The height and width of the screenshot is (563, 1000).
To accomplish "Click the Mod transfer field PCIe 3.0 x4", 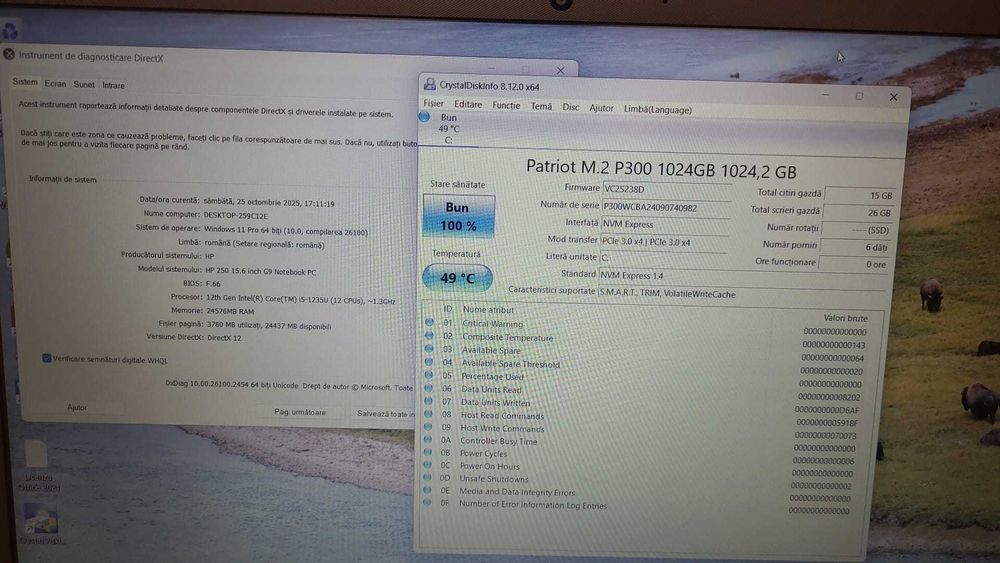I will (x=665, y=242).
